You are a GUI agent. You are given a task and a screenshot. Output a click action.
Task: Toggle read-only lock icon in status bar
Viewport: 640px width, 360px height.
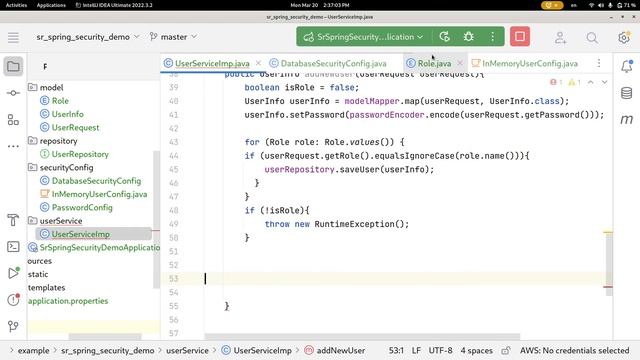[x=506, y=350]
